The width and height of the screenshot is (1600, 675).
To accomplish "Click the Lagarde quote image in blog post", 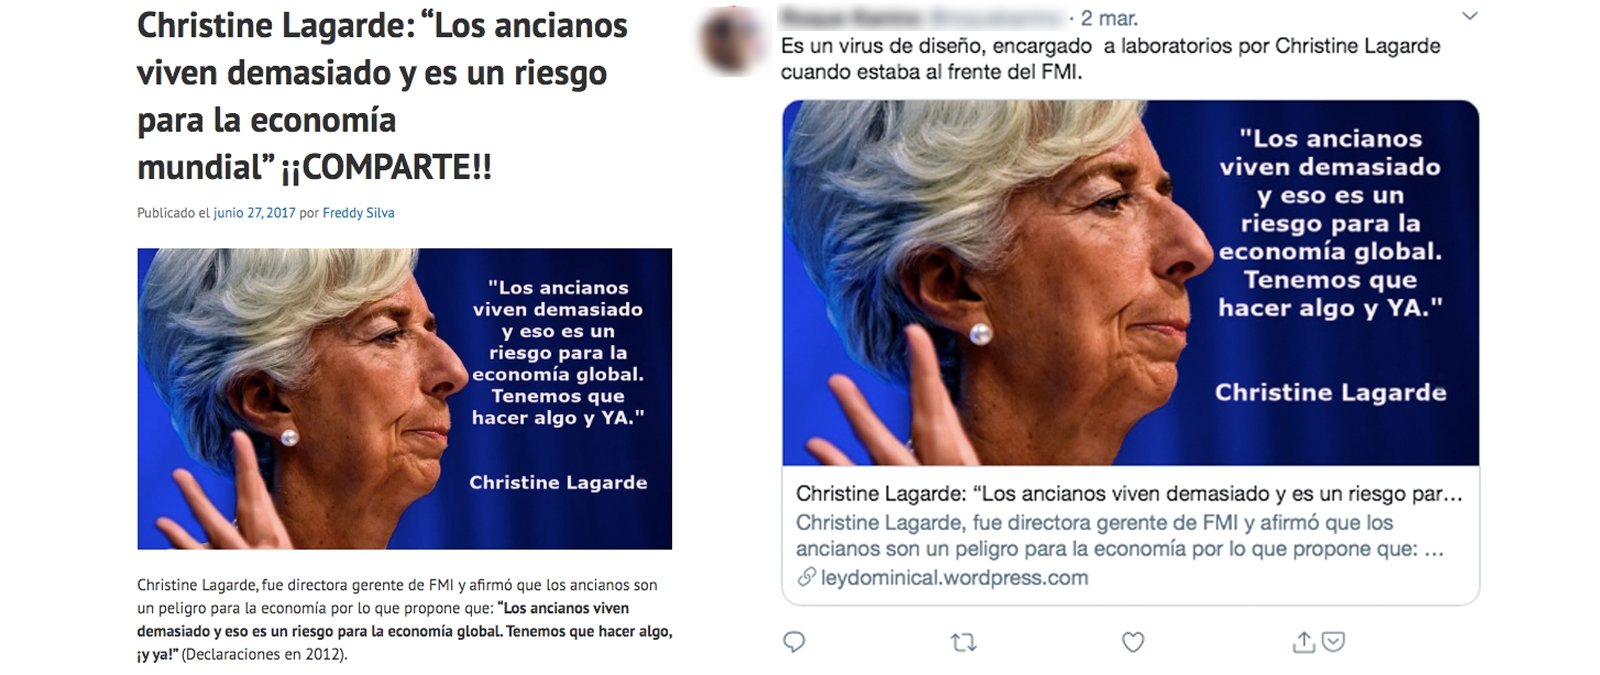I will click(x=404, y=398).
